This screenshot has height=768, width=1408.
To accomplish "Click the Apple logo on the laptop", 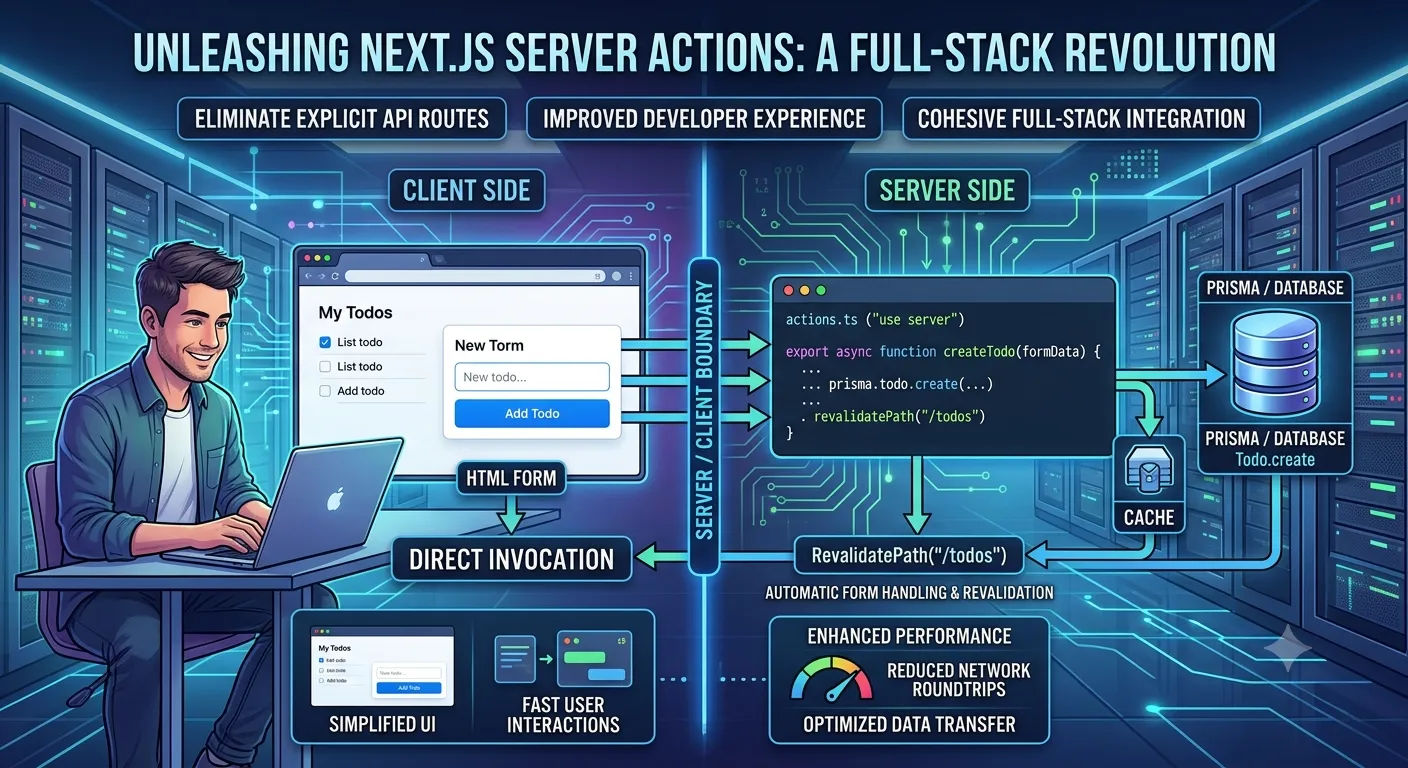I will pyautogui.click(x=335, y=498).
